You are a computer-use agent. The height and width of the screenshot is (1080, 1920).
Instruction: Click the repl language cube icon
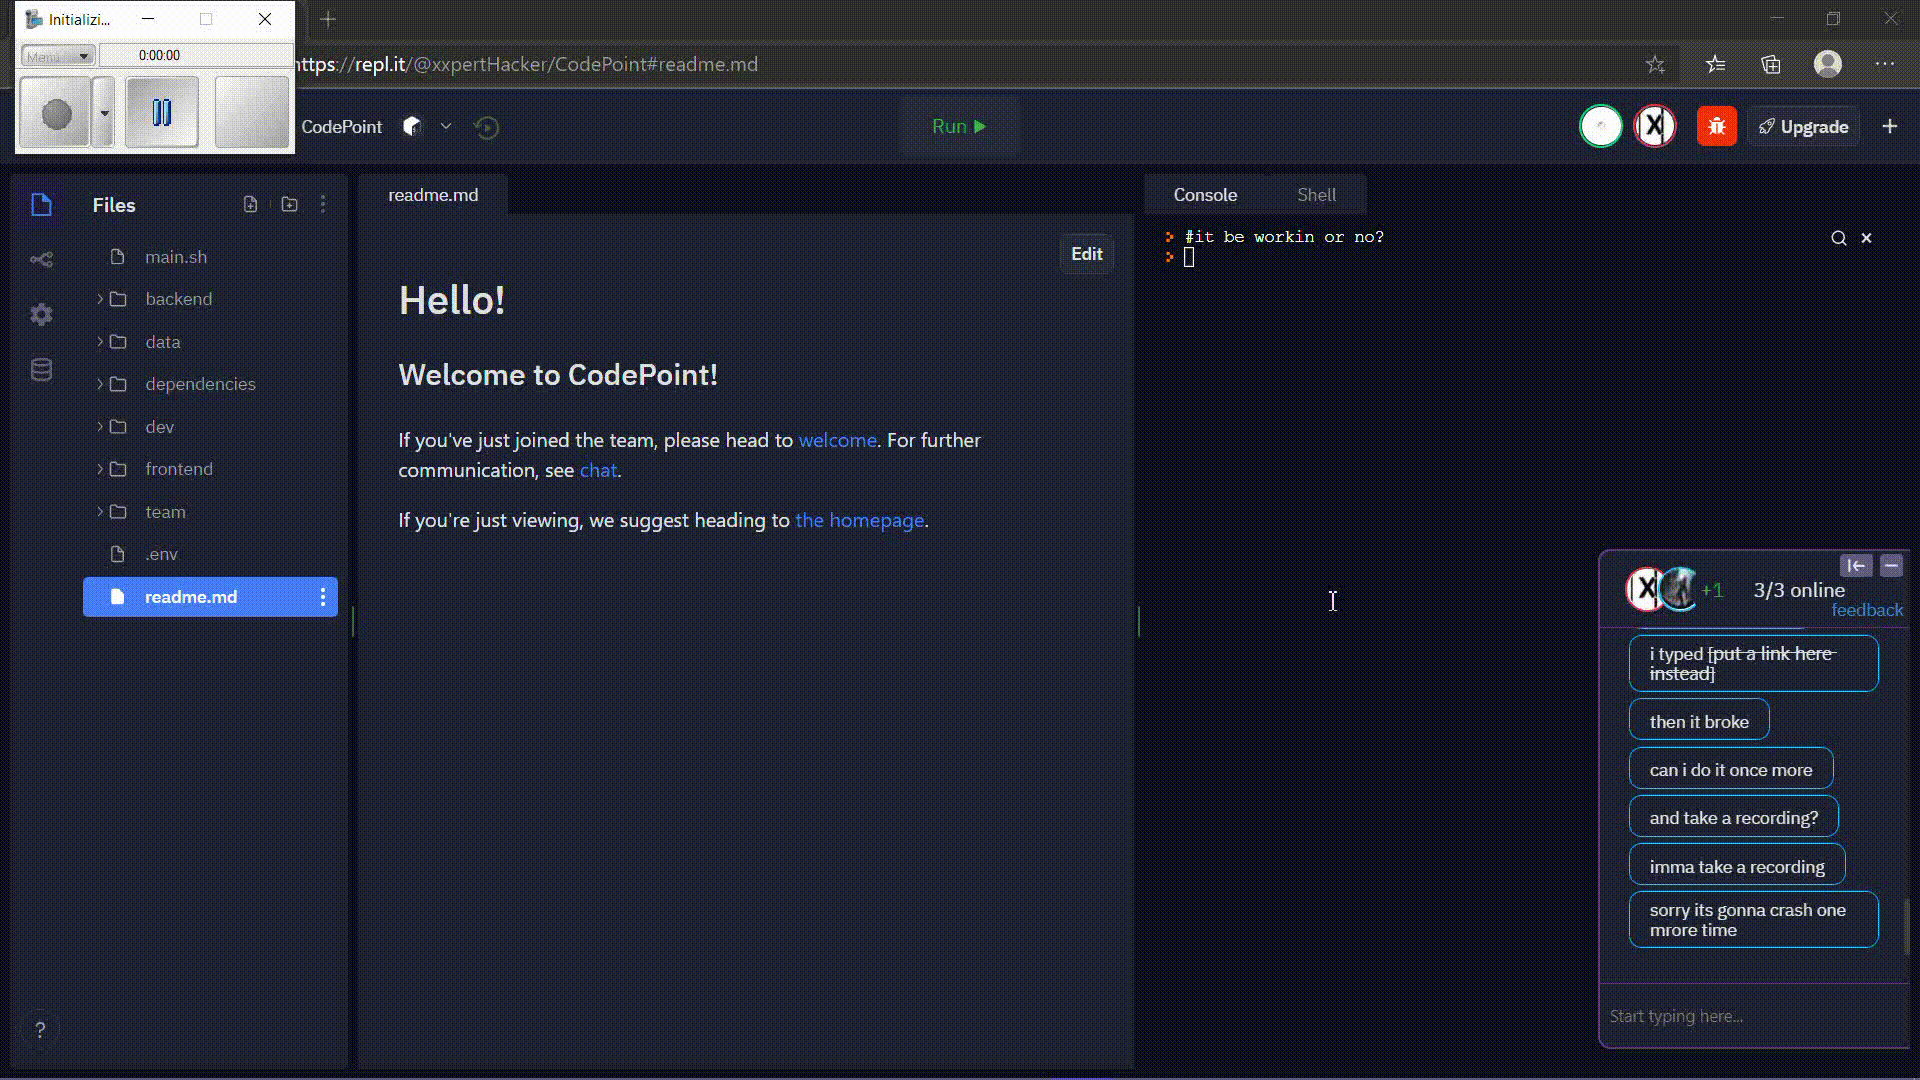click(412, 127)
